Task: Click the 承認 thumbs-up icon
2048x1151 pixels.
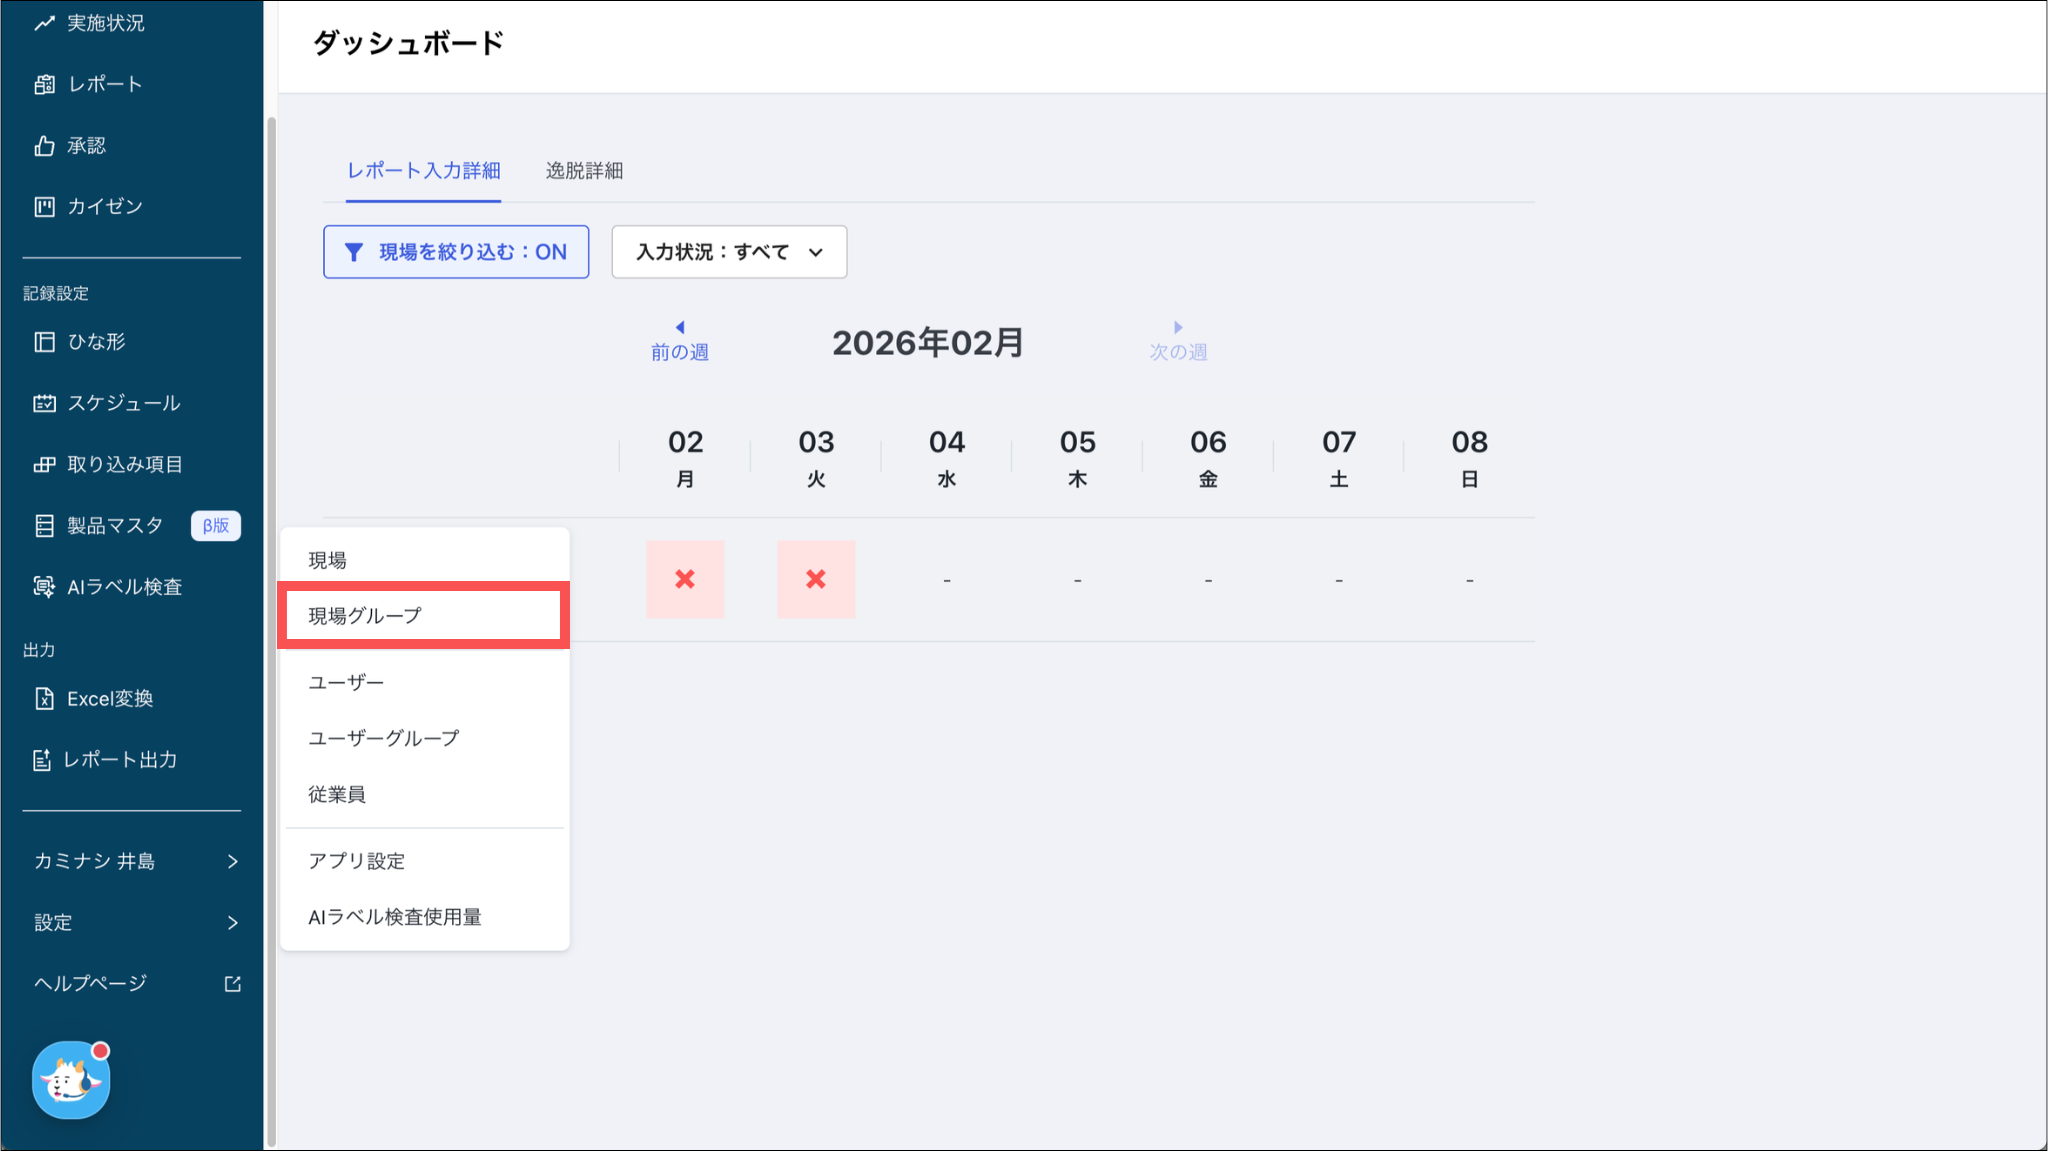Action: tap(44, 146)
